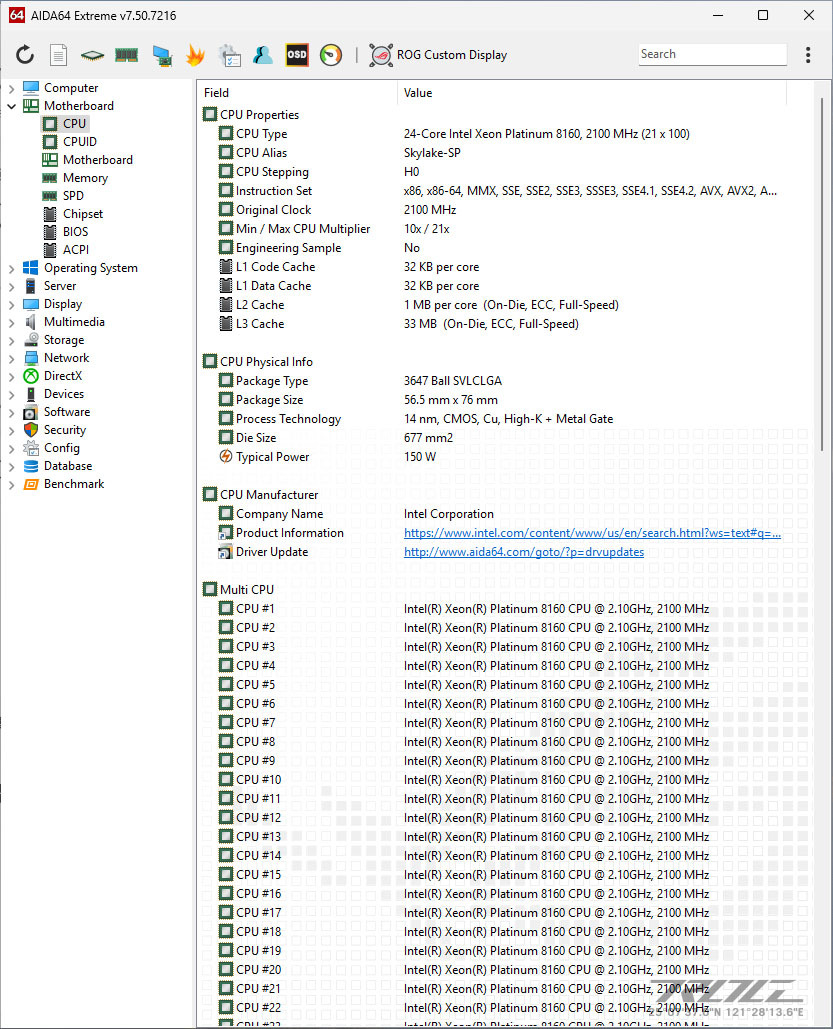
Task: Expand the Multimedia node
Action: [11, 322]
